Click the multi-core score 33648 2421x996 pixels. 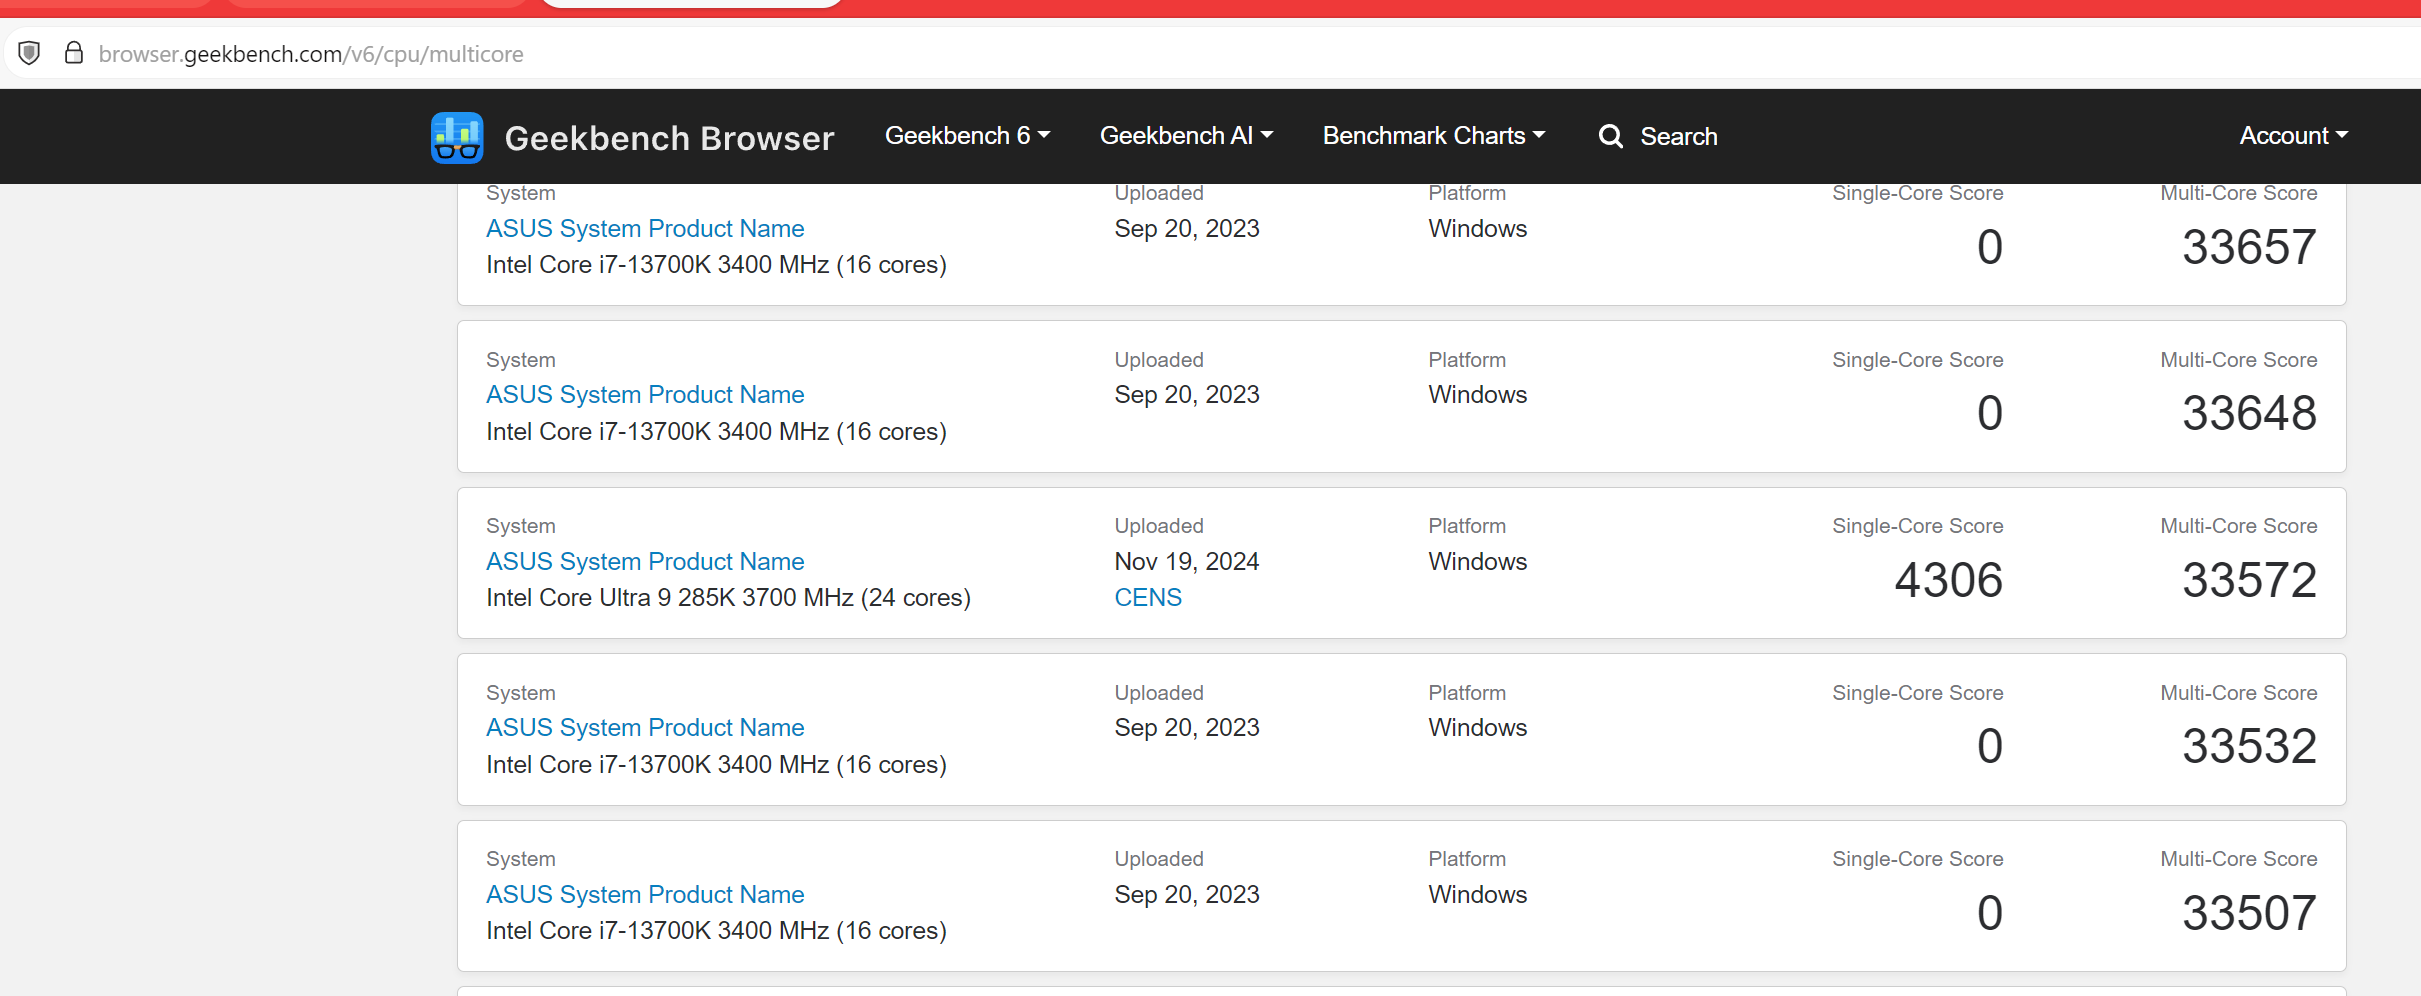(2249, 413)
